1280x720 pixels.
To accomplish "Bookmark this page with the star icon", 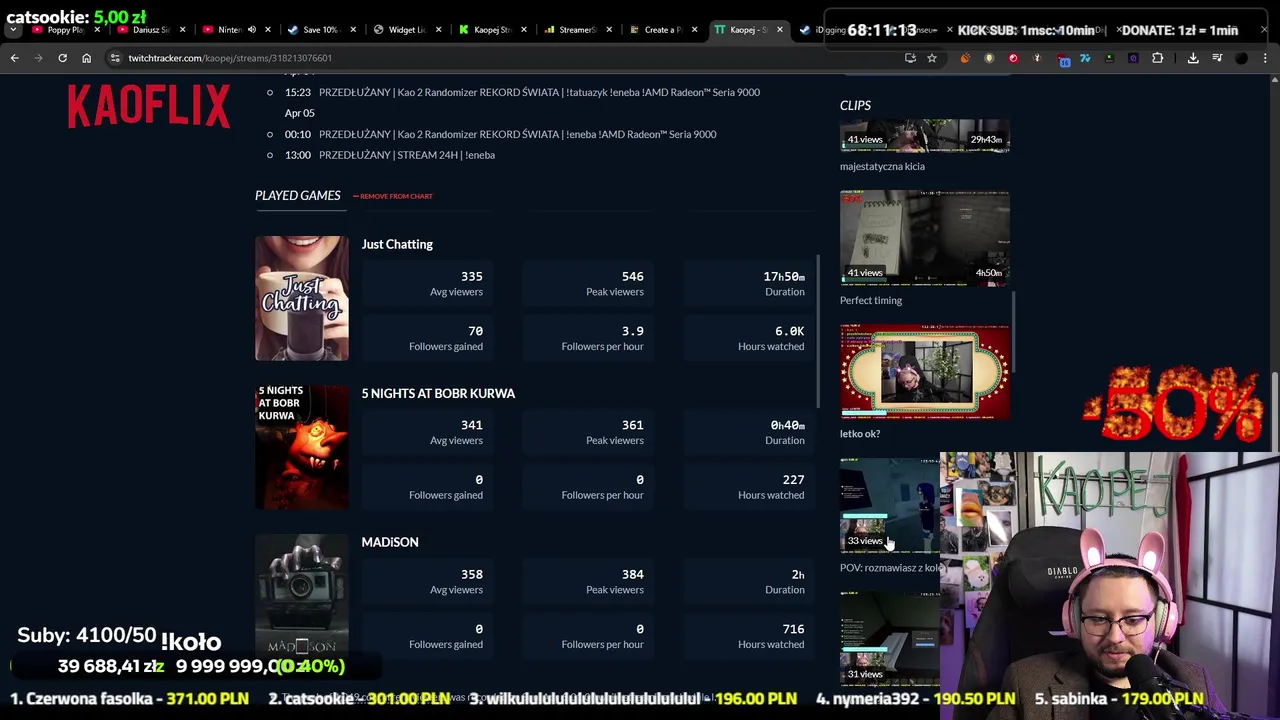I will (x=932, y=58).
